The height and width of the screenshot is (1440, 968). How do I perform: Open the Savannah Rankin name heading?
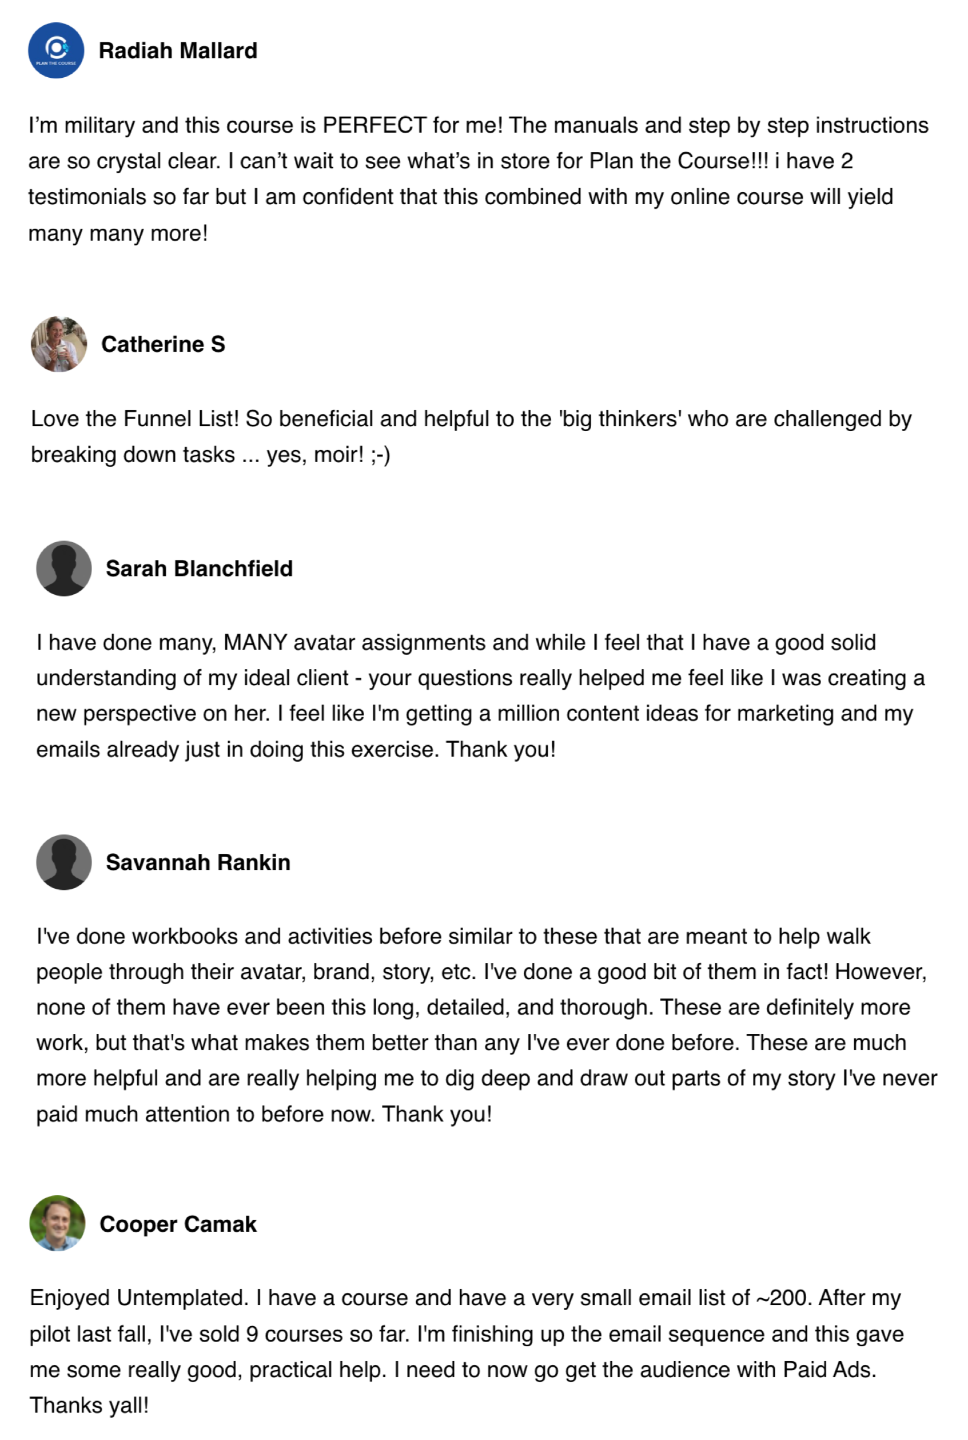(x=198, y=862)
